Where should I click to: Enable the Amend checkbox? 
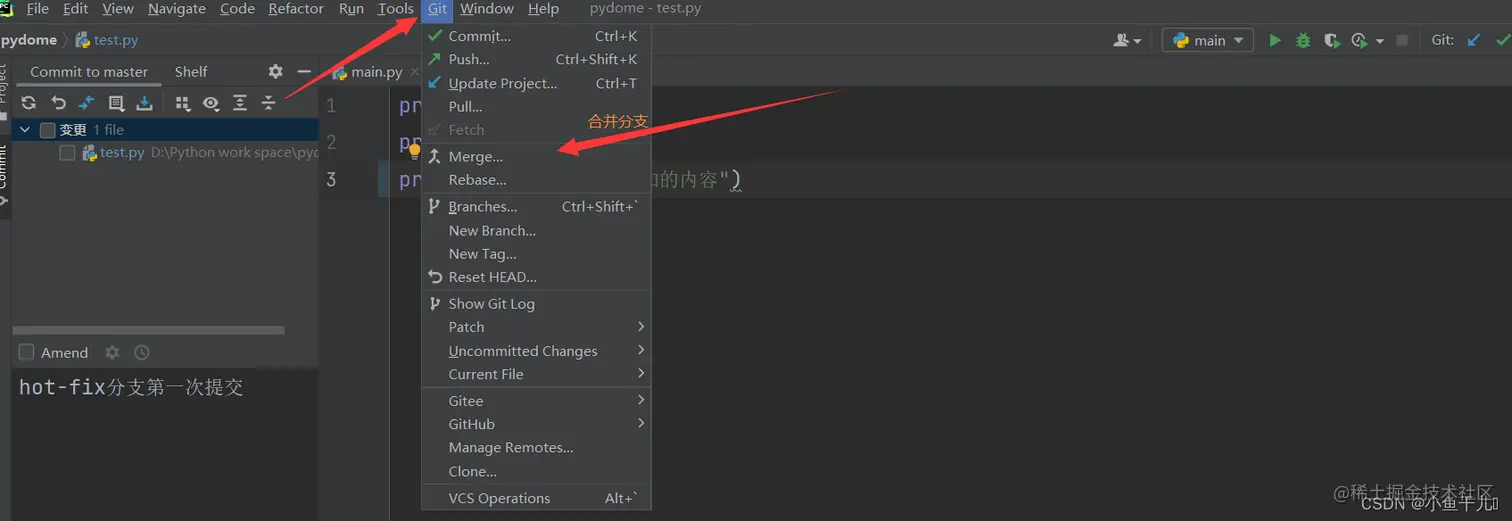coord(27,352)
